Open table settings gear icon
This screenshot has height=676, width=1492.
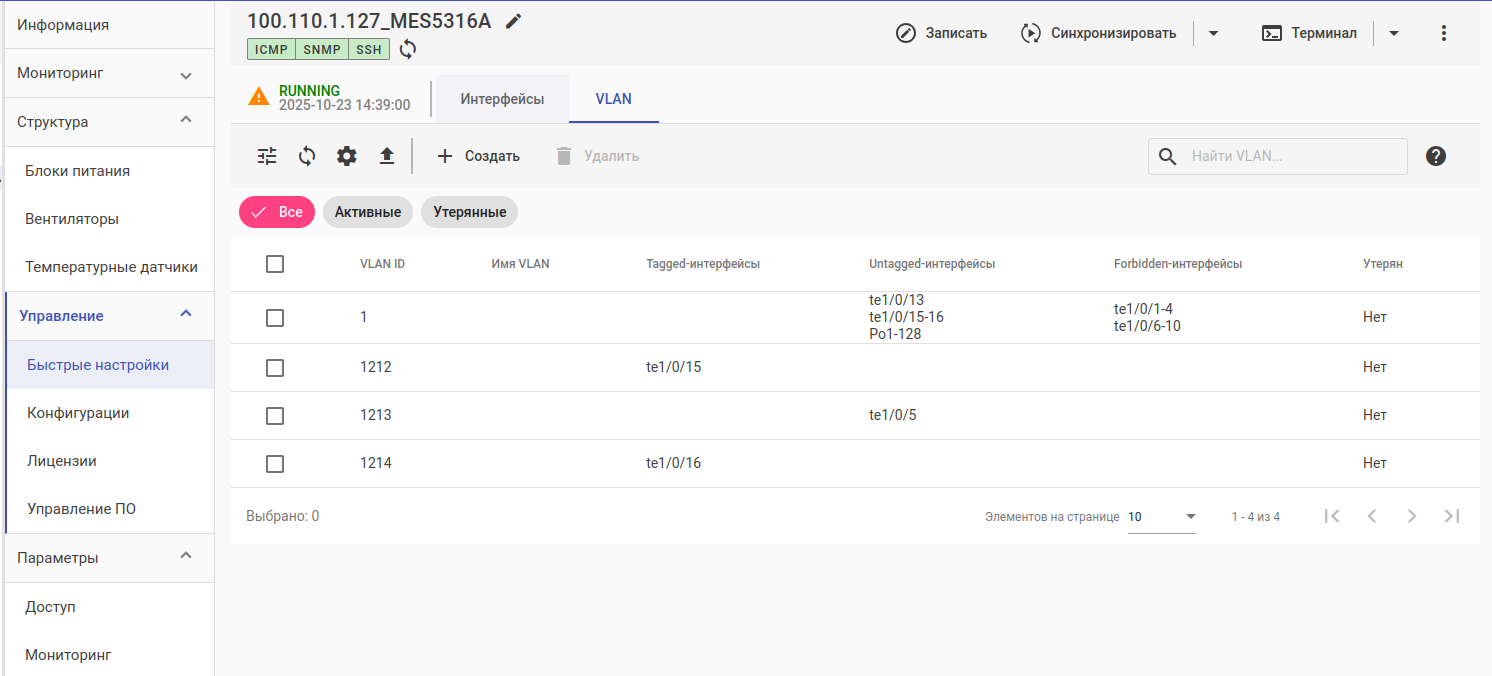pos(346,156)
